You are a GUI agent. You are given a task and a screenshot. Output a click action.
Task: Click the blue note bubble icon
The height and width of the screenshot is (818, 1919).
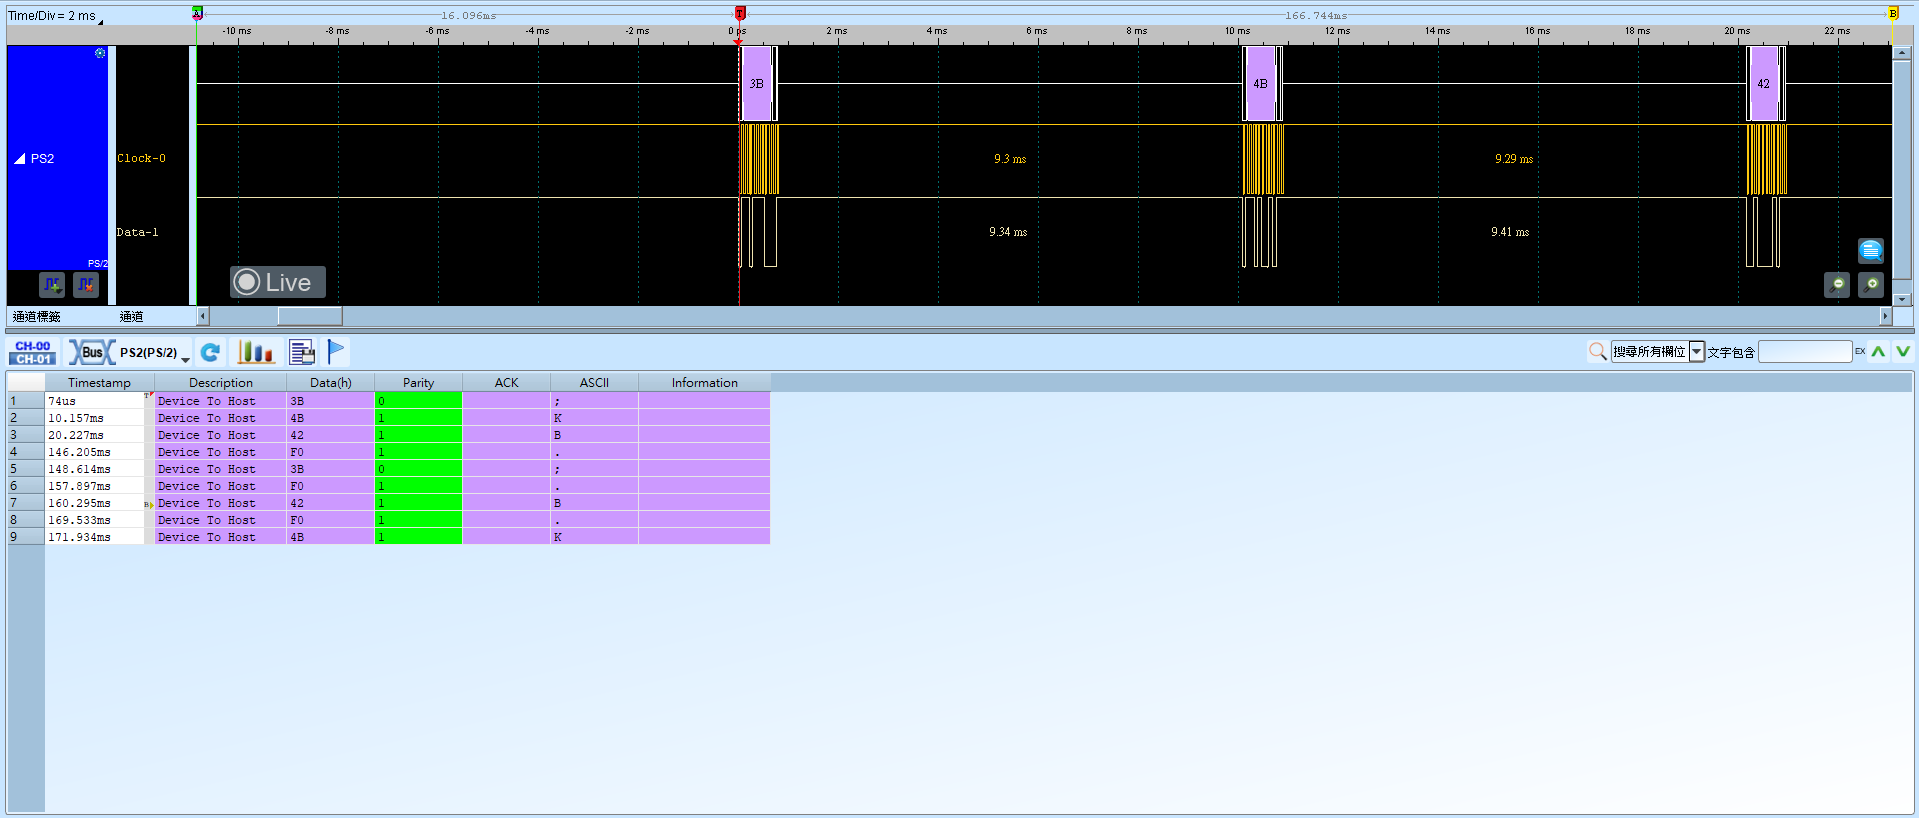(1871, 250)
